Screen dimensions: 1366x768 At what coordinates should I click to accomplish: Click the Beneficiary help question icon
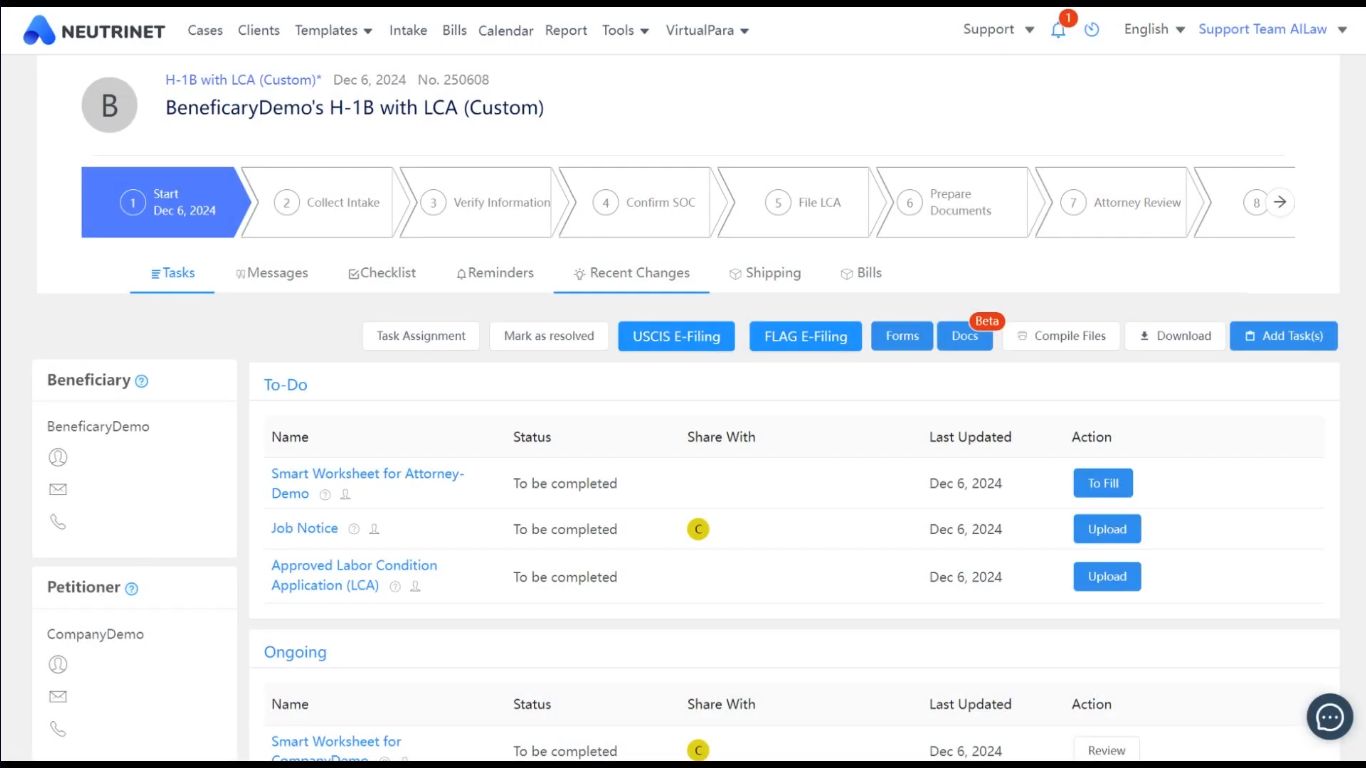[141, 381]
